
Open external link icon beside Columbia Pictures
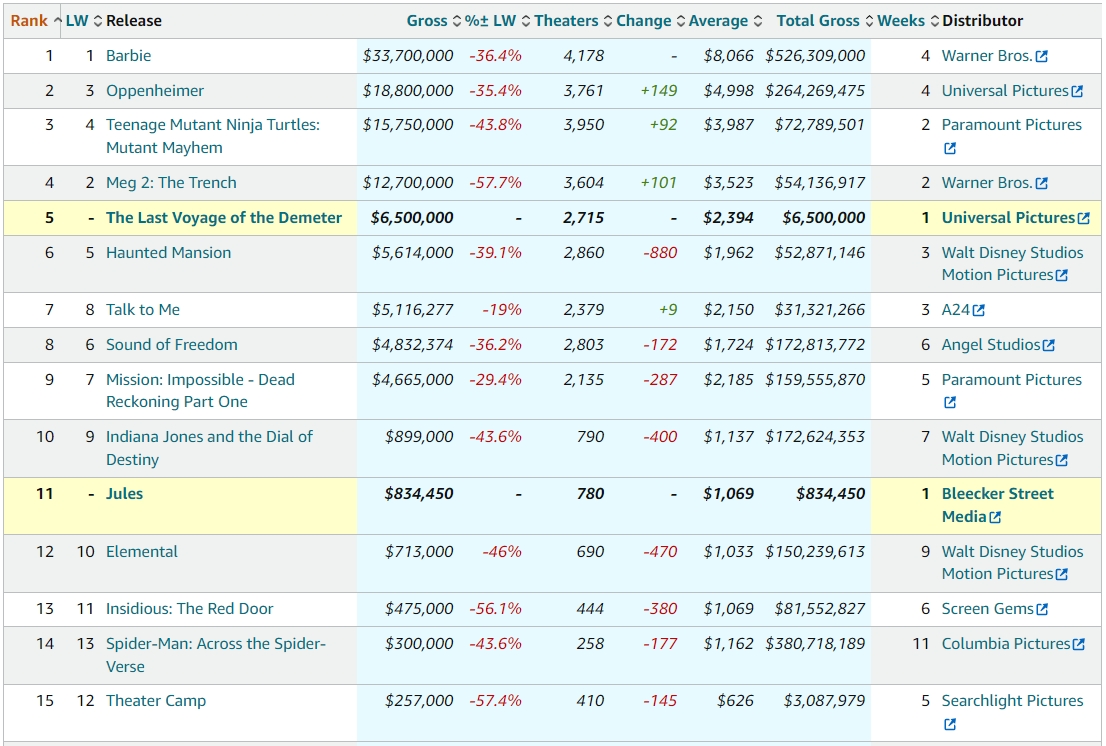(1078, 644)
